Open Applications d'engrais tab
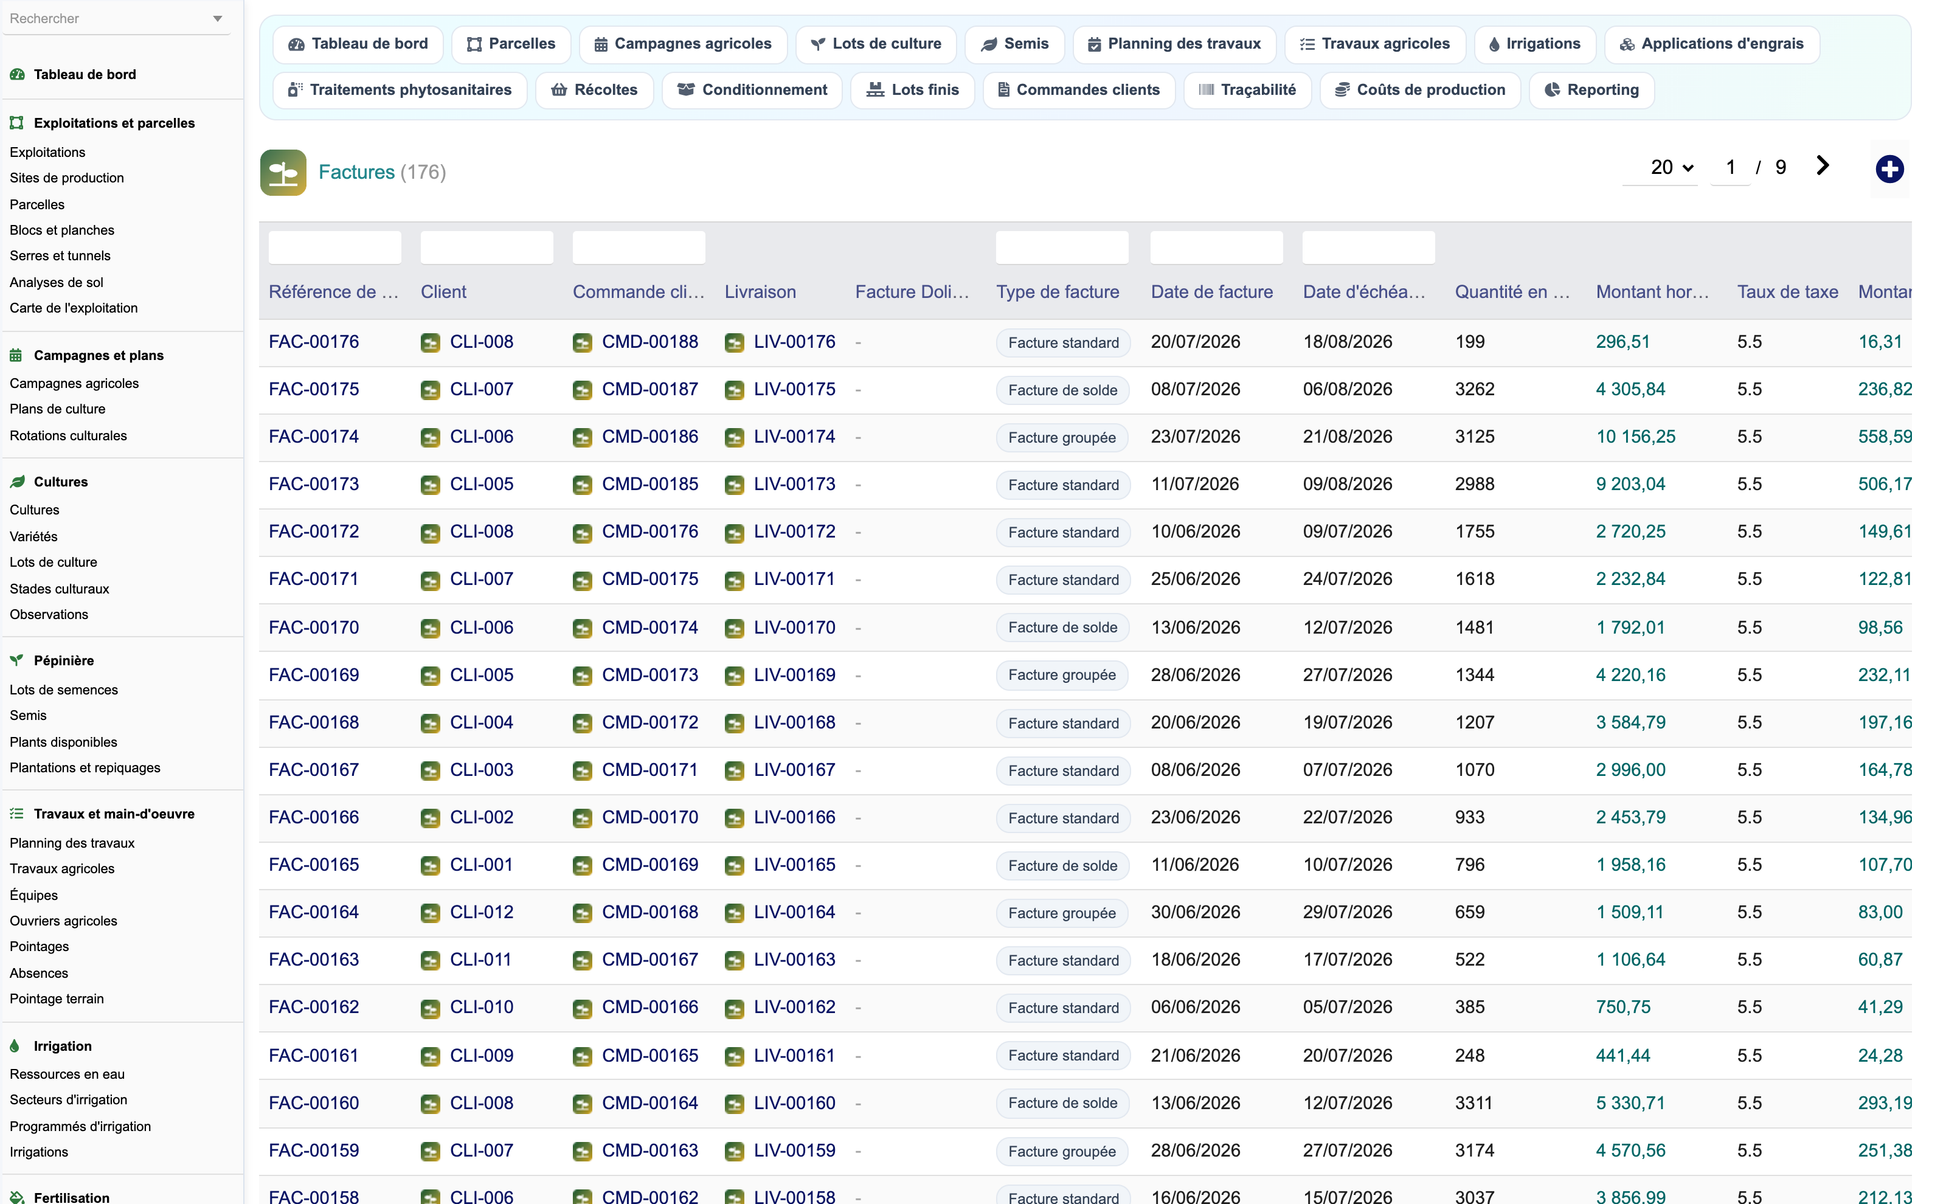Screen dimensions: 1946x1204 1712,44
